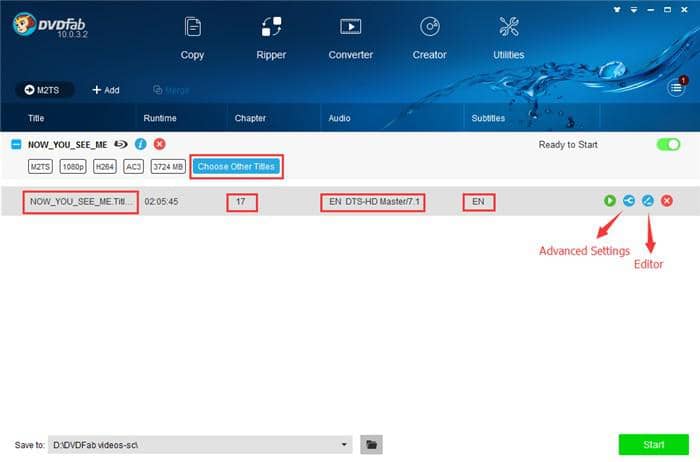Screen dimensions: 700x462
Task: Open the task queue list icon
Action: (676, 87)
